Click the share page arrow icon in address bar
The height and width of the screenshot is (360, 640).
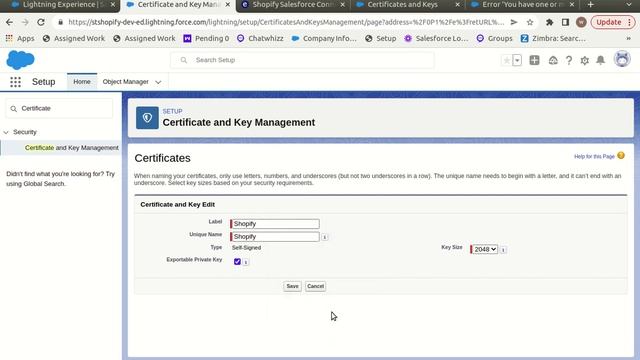tap(514, 22)
